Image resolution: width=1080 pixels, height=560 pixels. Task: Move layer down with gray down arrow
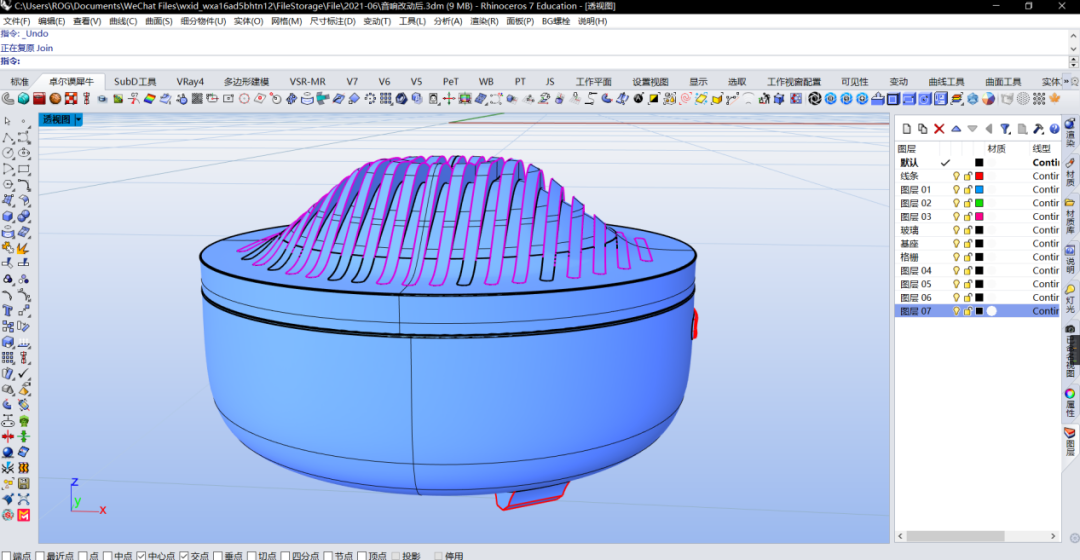pos(973,129)
